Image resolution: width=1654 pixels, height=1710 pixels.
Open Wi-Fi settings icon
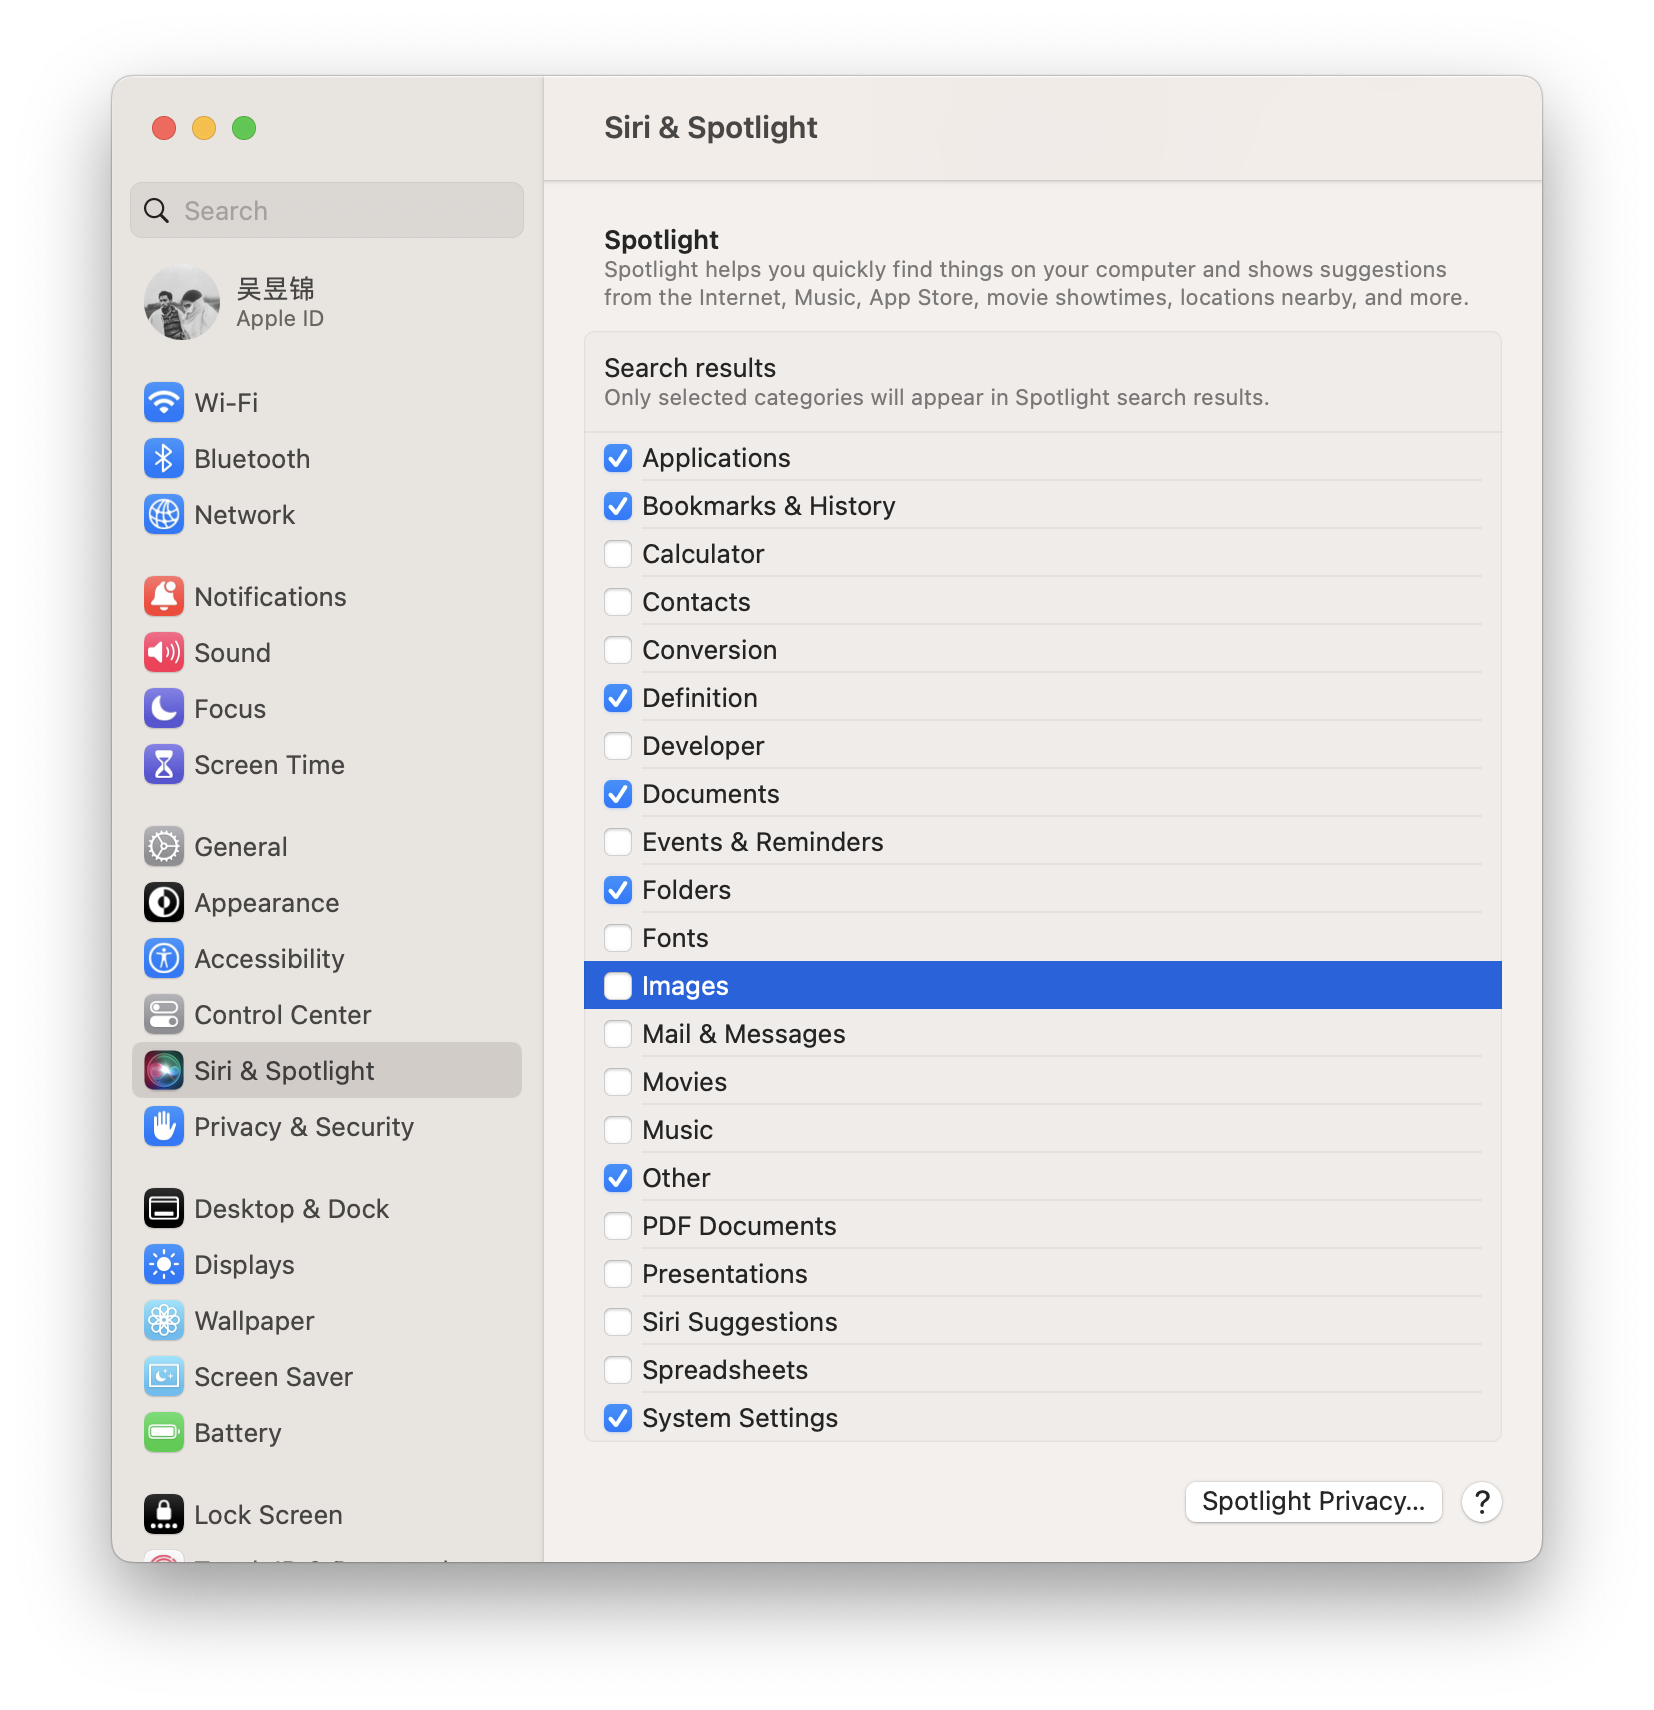pos(164,402)
